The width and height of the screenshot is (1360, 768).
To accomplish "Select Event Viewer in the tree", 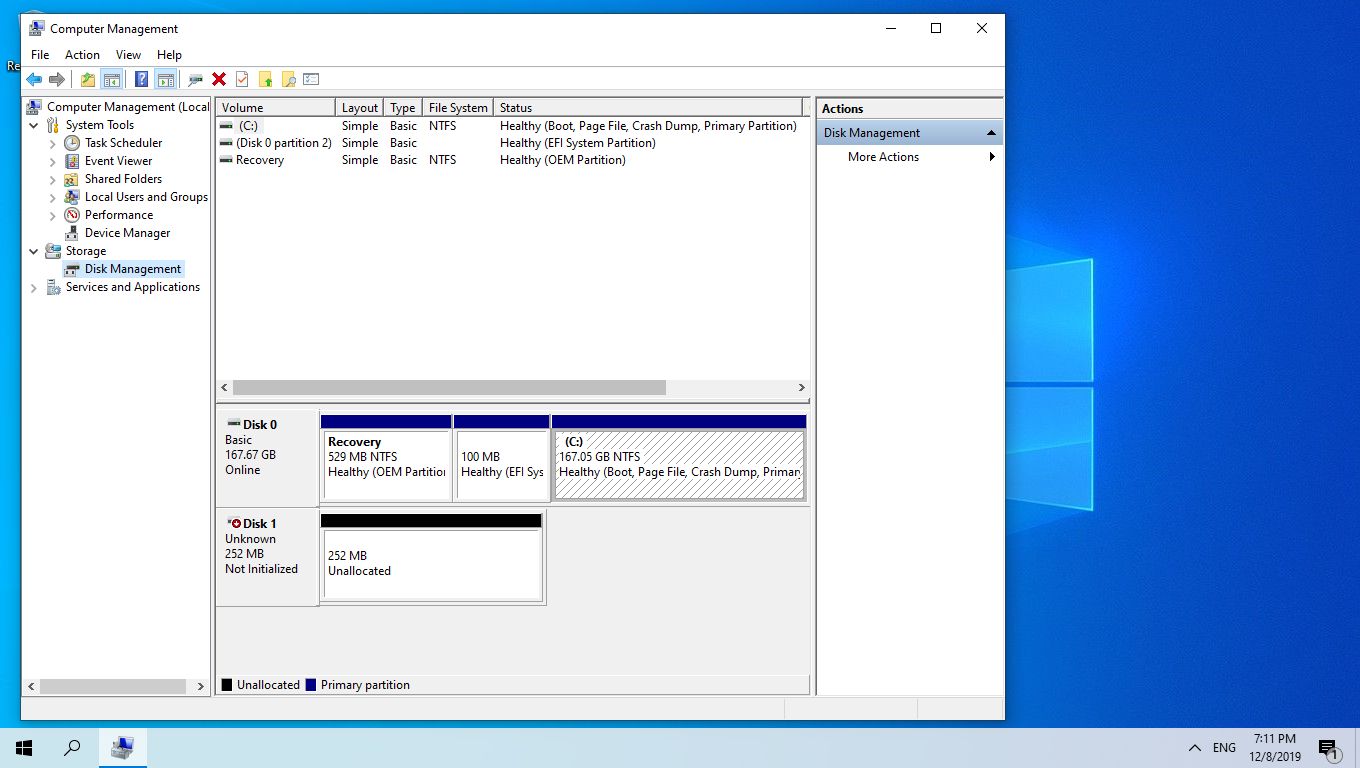I will point(118,161).
